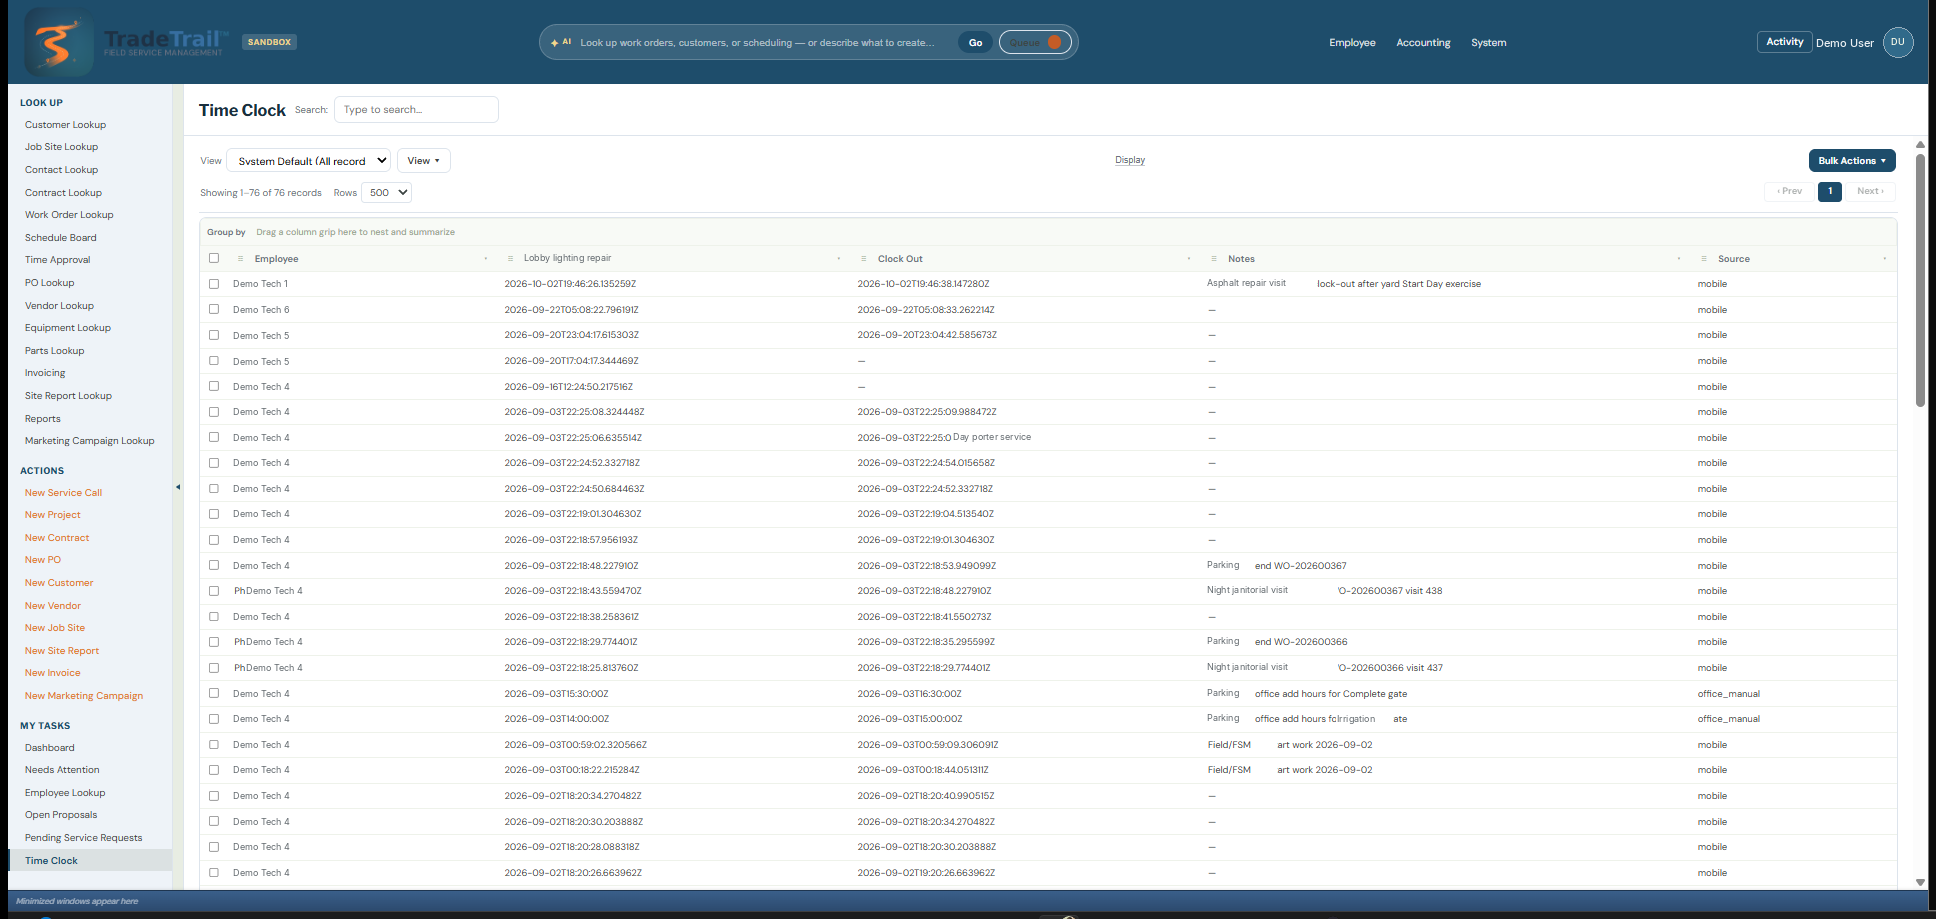Open the DU user avatar

click(x=1897, y=42)
